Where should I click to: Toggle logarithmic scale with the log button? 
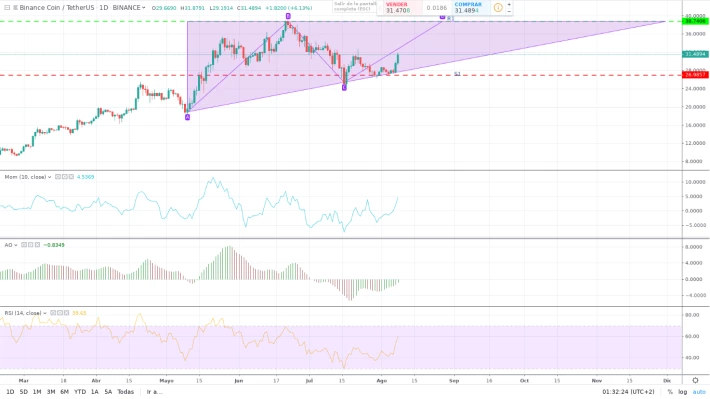pos(682,392)
